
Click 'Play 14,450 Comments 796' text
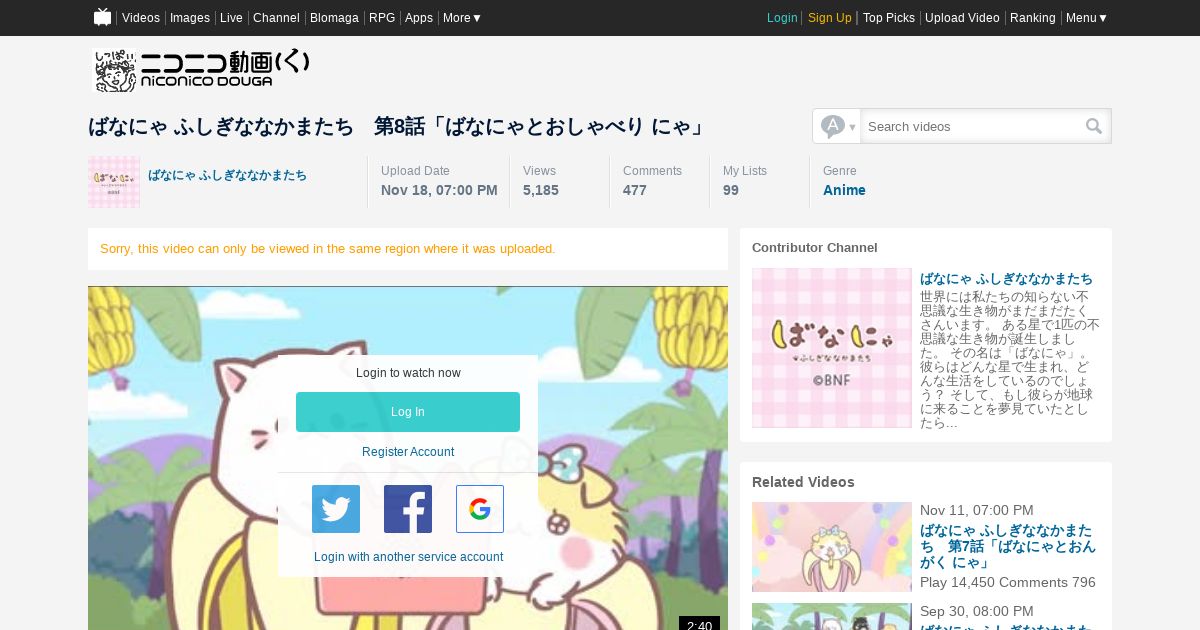(x=1008, y=582)
